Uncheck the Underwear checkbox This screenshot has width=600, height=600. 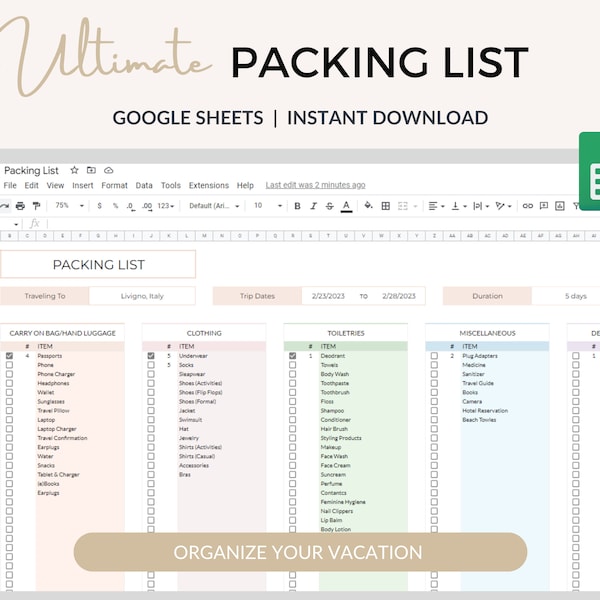(151, 355)
